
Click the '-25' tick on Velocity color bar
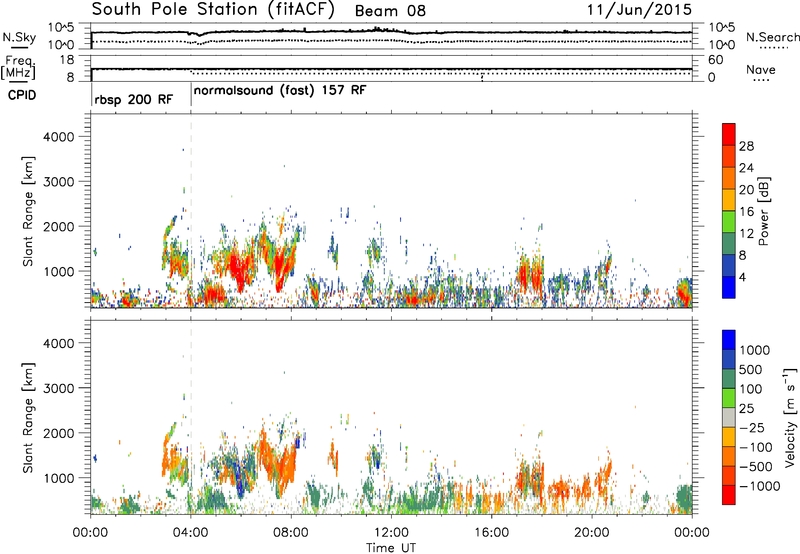[x=752, y=428]
